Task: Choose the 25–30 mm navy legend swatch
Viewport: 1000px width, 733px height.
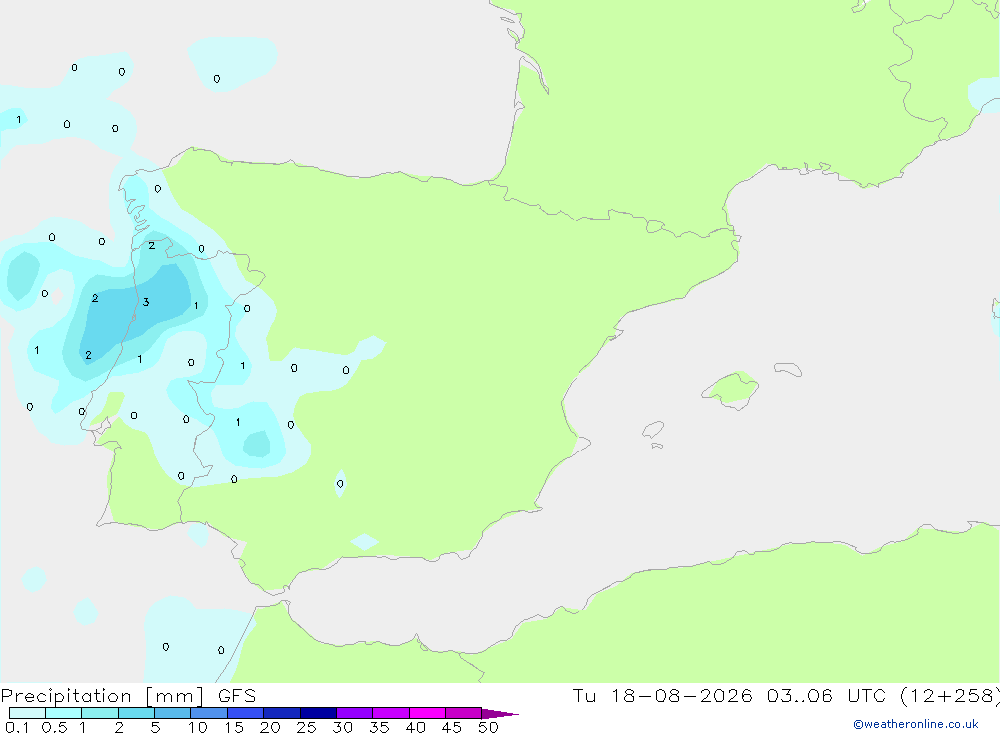Action: pos(318,713)
